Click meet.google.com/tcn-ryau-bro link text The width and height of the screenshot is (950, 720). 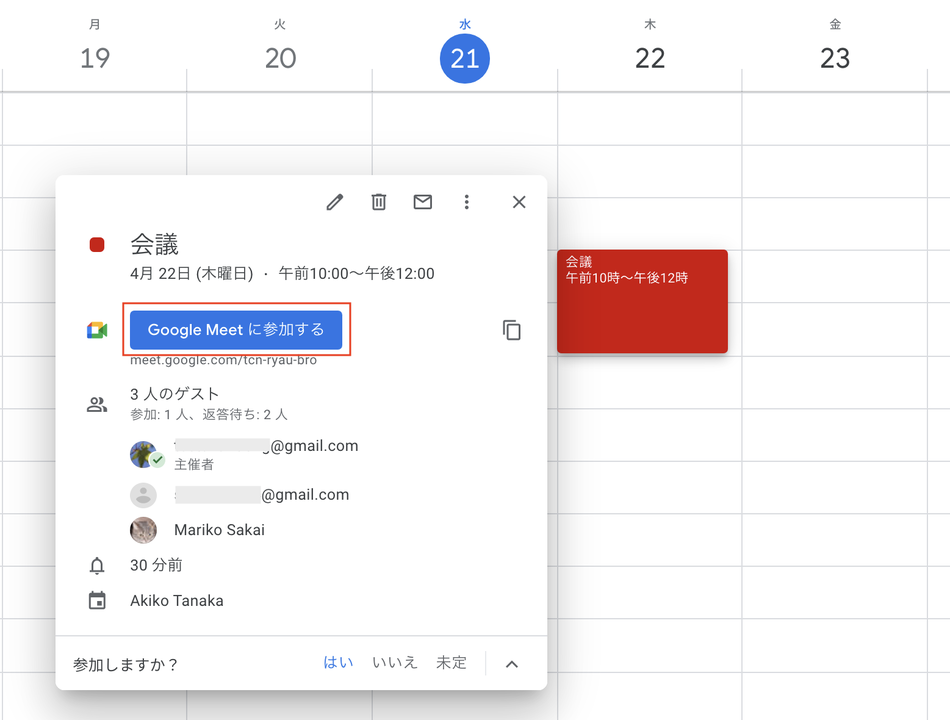point(224,360)
